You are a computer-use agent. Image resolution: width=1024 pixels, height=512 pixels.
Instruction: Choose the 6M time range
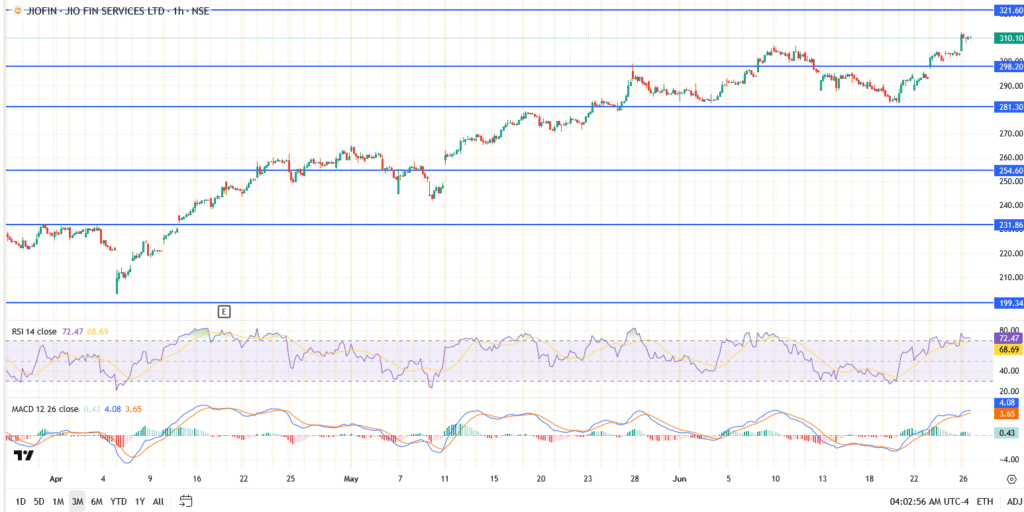(96, 501)
